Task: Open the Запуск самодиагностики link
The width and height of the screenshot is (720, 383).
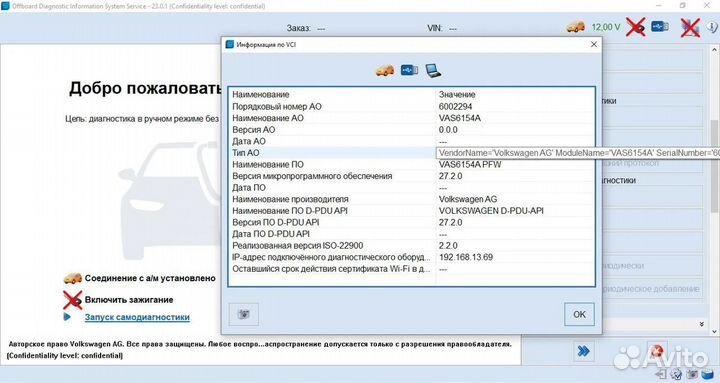Action: click(137, 317)
